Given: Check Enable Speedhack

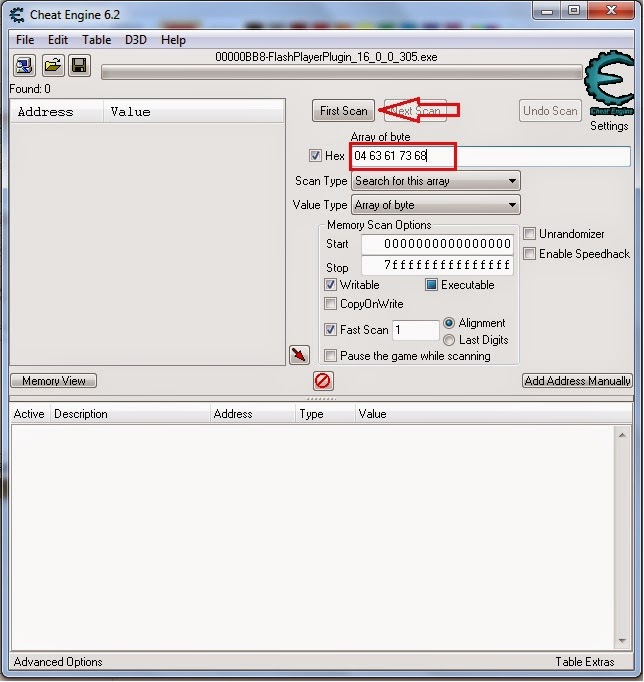Looking at the screenshot, I should pyautogui.click(x=529, y=253).
